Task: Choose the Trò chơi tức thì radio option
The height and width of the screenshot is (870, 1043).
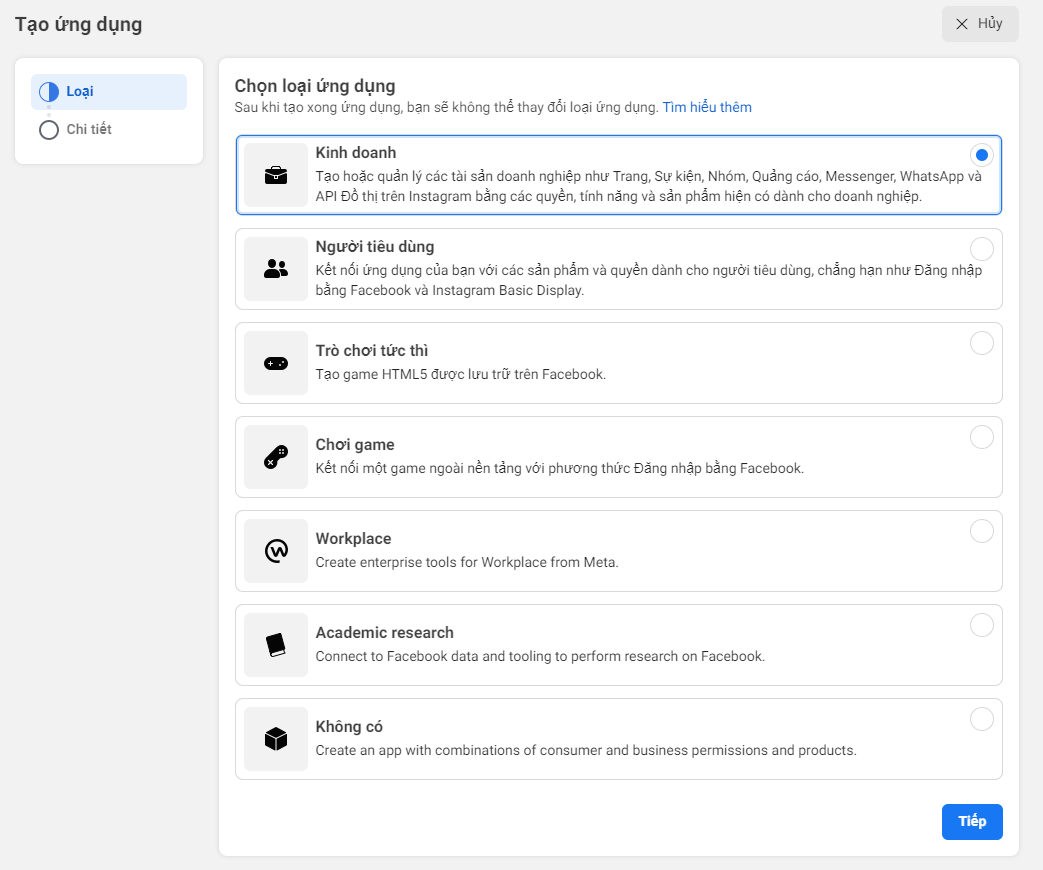Action: pyautogui.click(x=981, y=343)
